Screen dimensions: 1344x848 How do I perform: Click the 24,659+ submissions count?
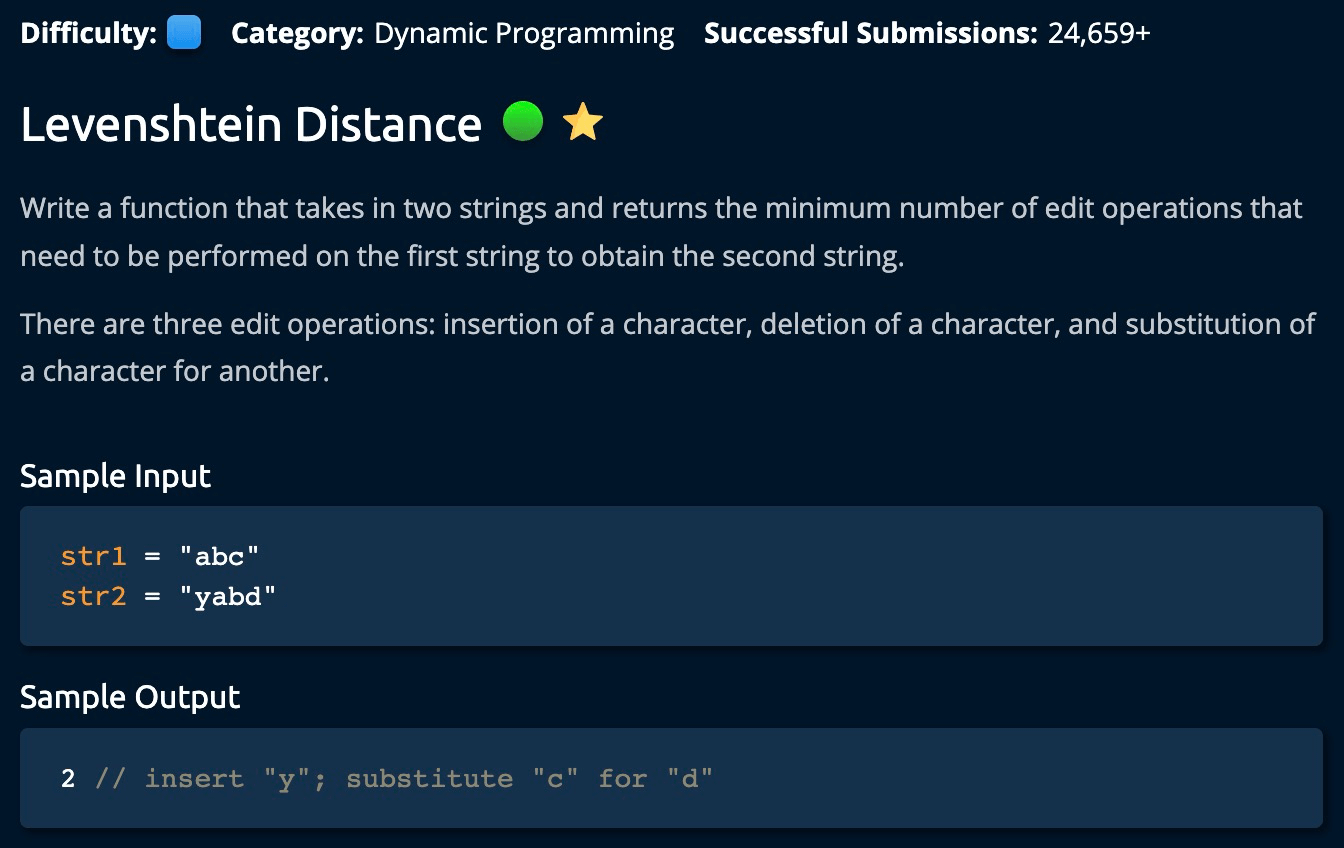coord(1099,33)
